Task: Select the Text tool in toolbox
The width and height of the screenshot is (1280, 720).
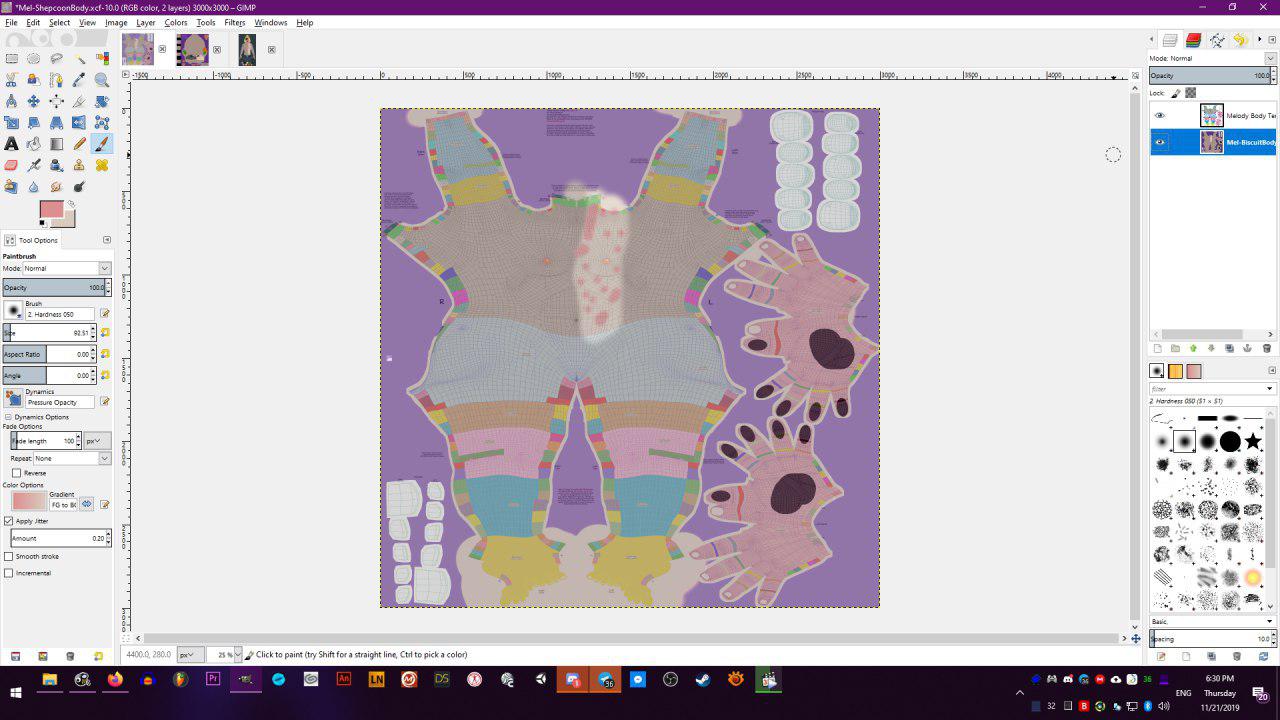Action: pyautogui.click(x=12, y=144)
